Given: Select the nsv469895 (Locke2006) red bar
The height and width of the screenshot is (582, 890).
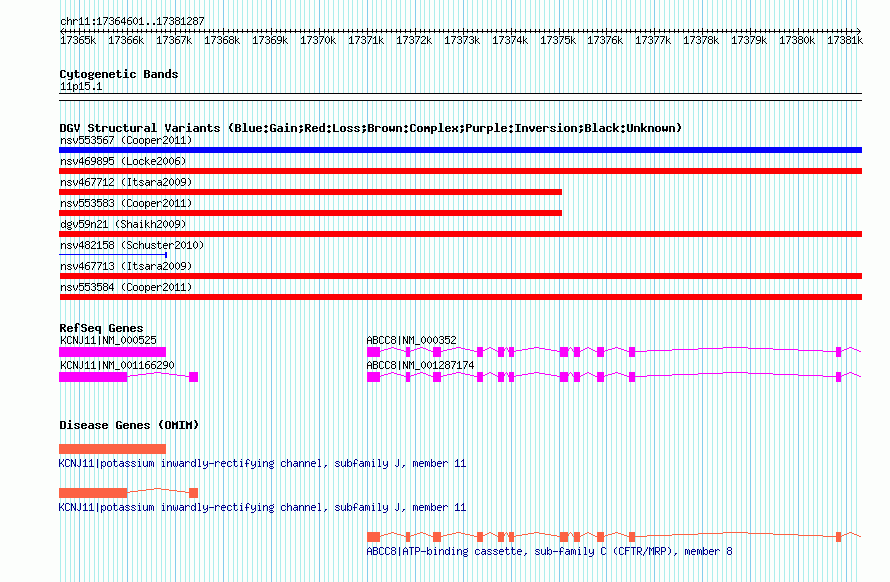Looking at the screenshot, I should [x=460, y=171].
